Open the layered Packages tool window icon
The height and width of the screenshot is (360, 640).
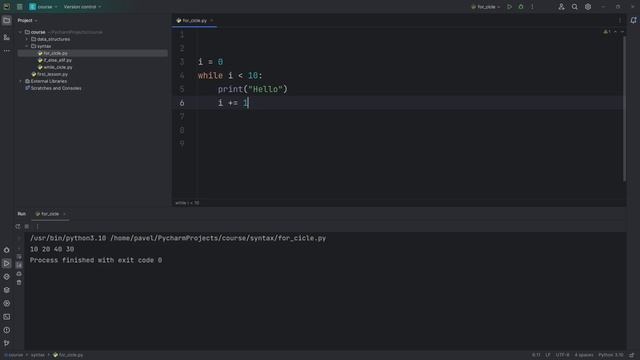7,290
